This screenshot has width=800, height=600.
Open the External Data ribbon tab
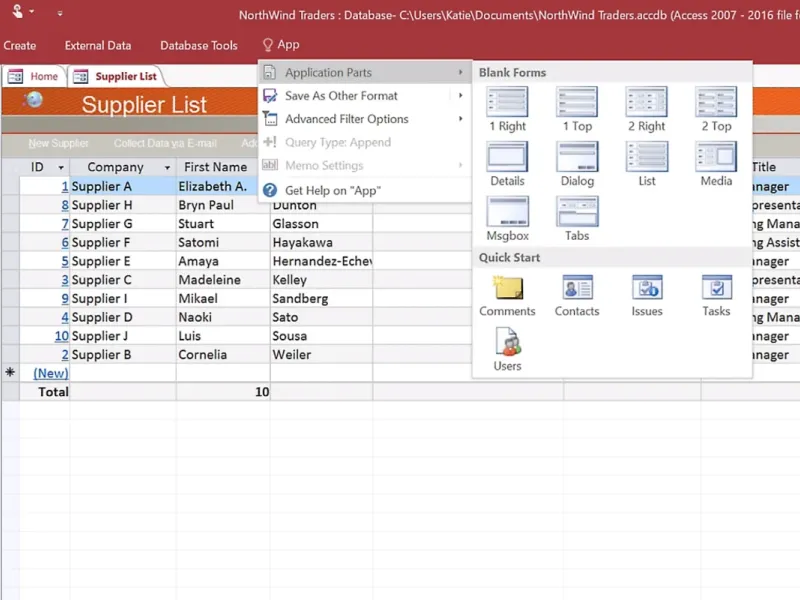point(98,45)
